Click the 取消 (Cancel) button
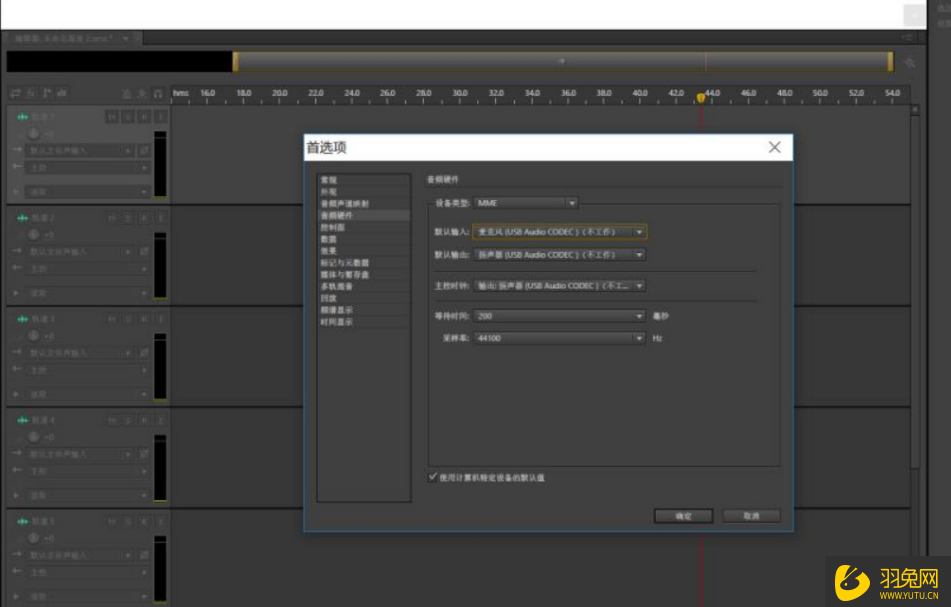Screen dimensions: 951x607 [x=752, y=516]
